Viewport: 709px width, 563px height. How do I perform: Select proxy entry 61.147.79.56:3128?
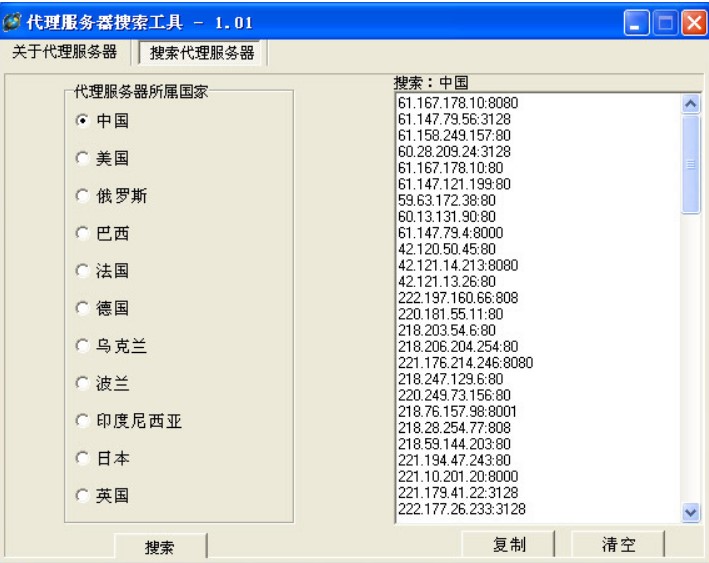pyautogui.click(x=454, y=119)
